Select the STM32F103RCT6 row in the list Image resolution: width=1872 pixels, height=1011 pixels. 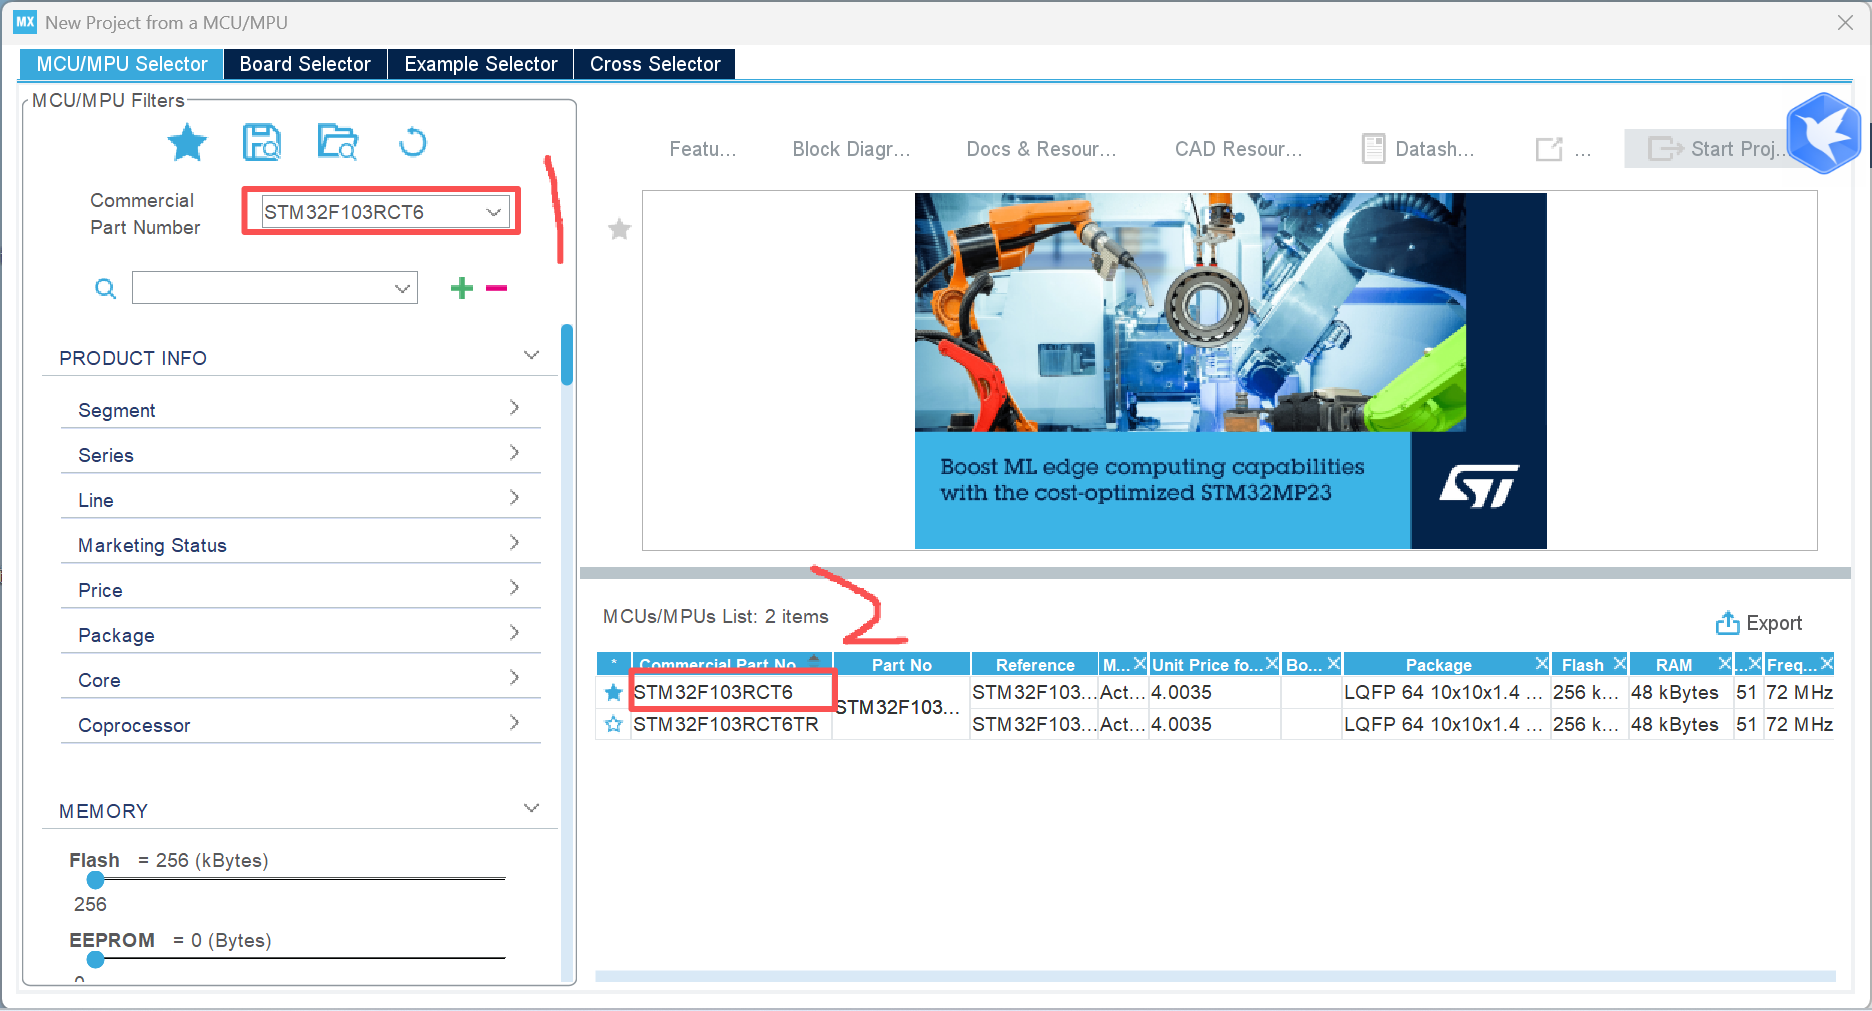click(1215, 692)
